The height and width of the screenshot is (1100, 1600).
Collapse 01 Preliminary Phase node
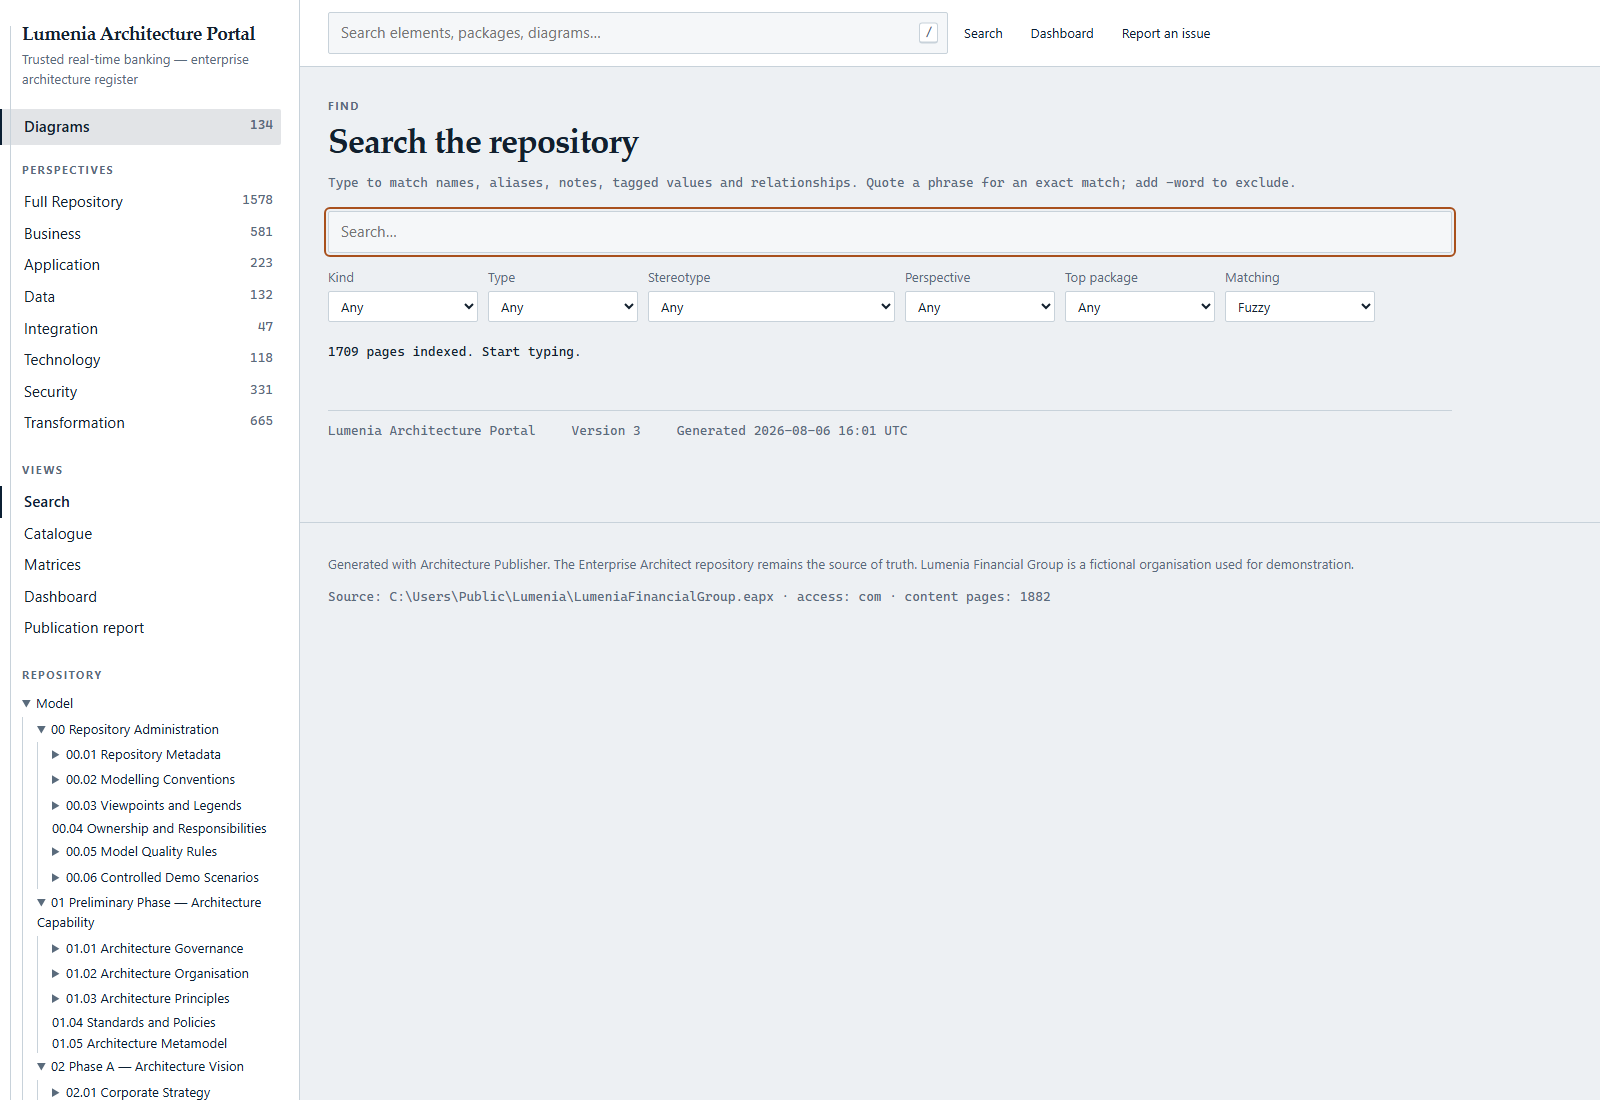42,903
